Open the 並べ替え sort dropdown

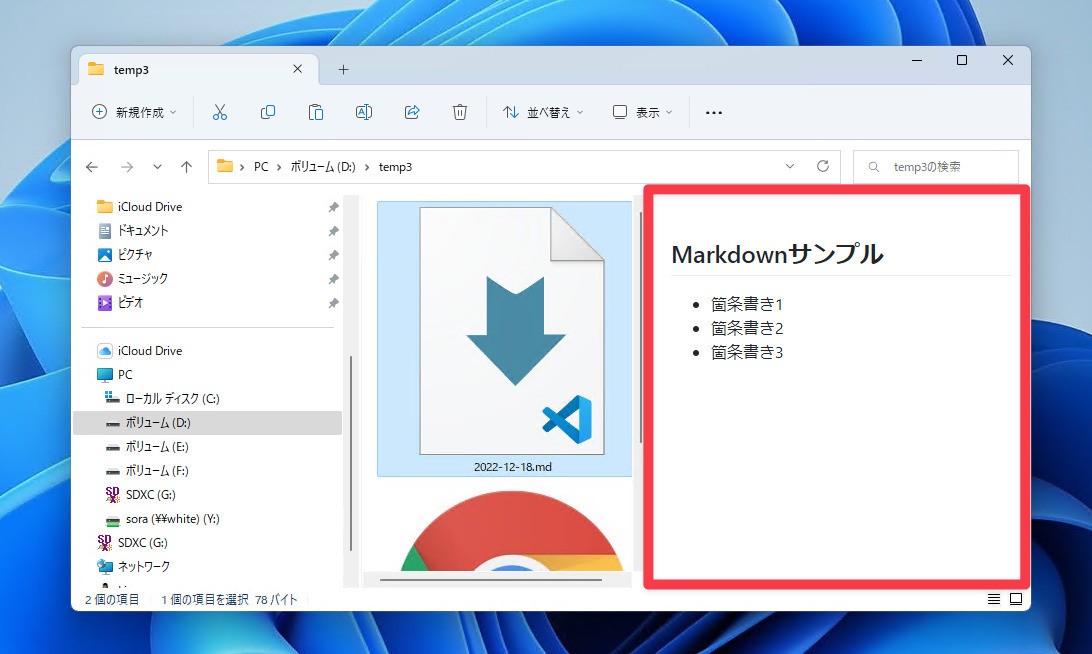[x=543, y=112]
